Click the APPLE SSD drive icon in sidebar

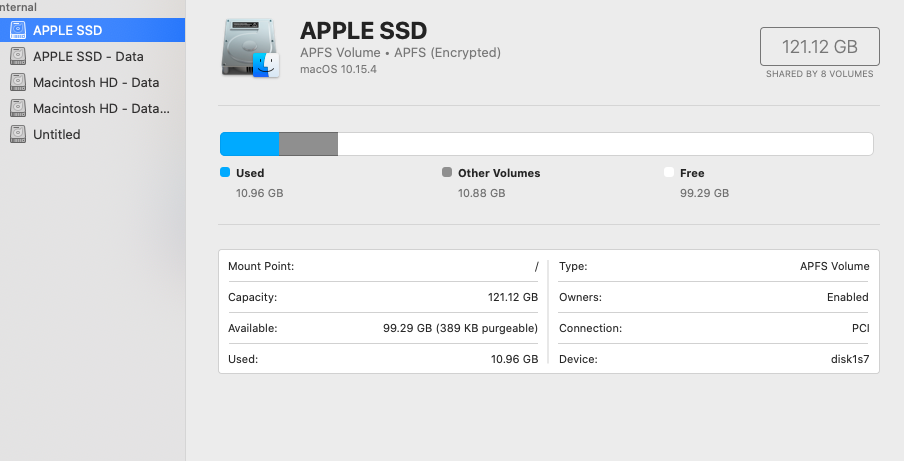(x=18, y=30)
